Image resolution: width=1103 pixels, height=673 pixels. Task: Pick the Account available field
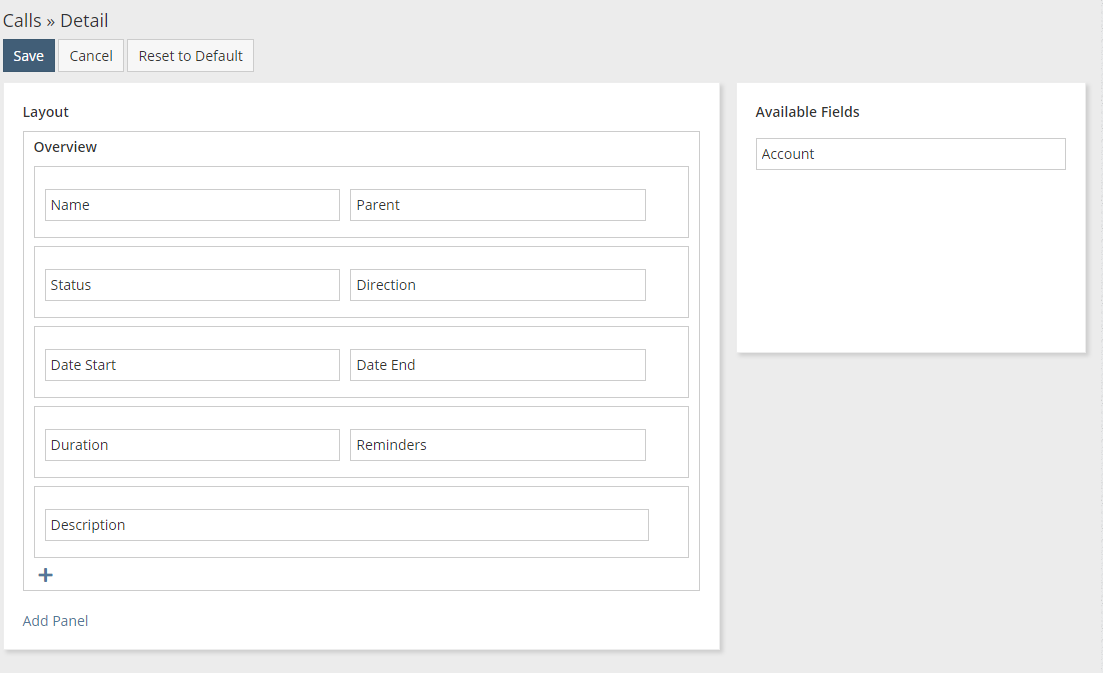[x=910, y=154]
